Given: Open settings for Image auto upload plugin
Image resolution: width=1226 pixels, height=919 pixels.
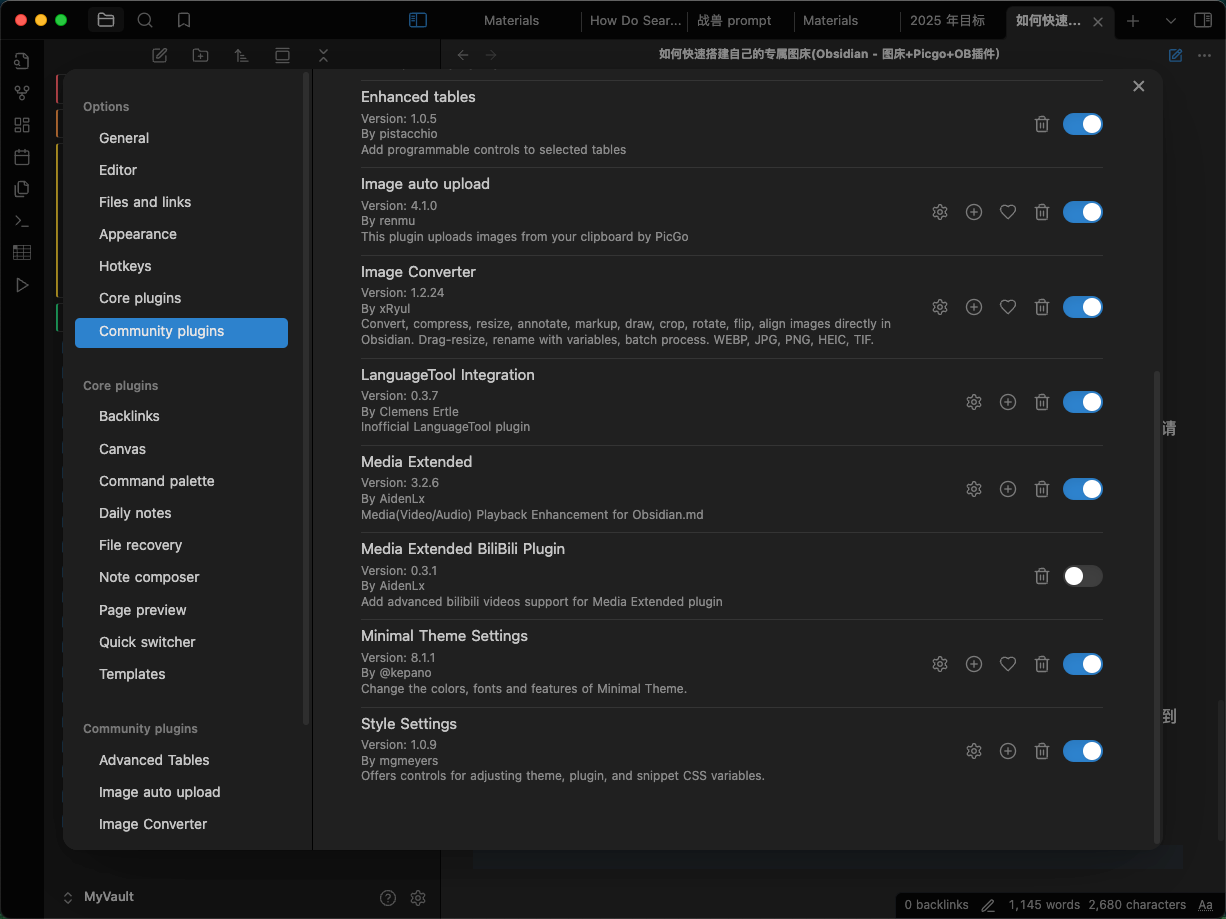Looking at the screenshot, I should (x=939, y=212).
